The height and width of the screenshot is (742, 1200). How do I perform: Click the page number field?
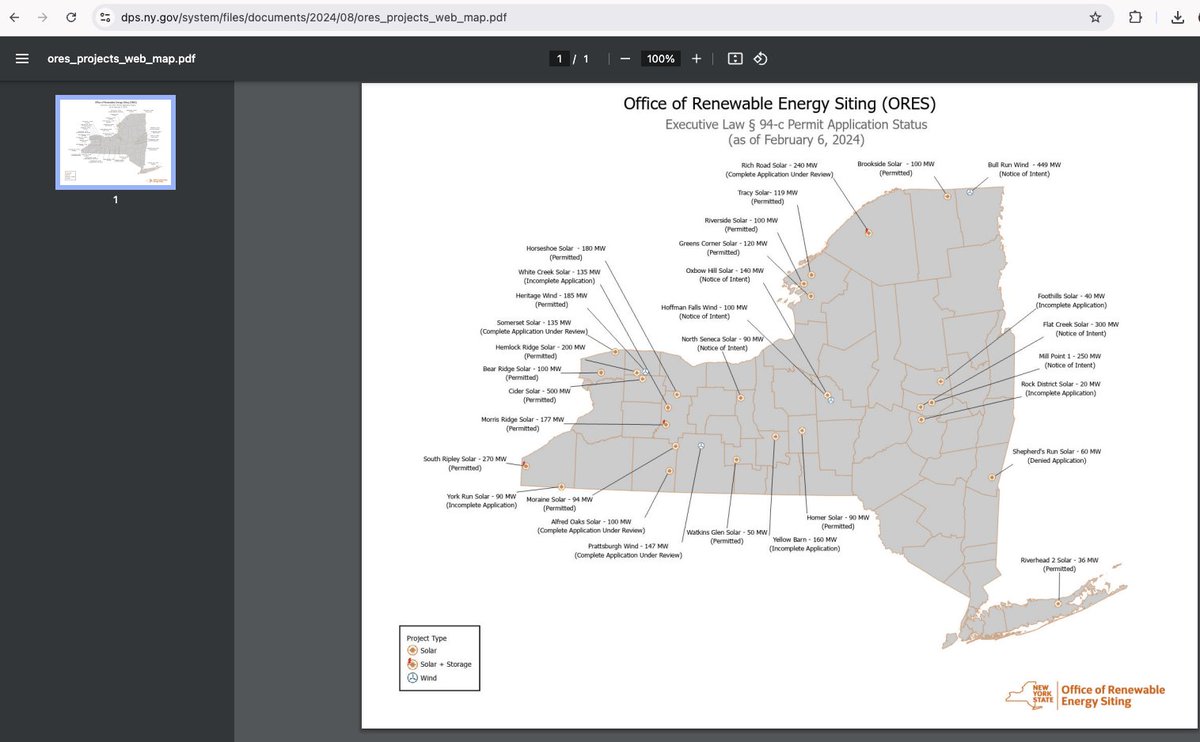click(x=561, y=59)
